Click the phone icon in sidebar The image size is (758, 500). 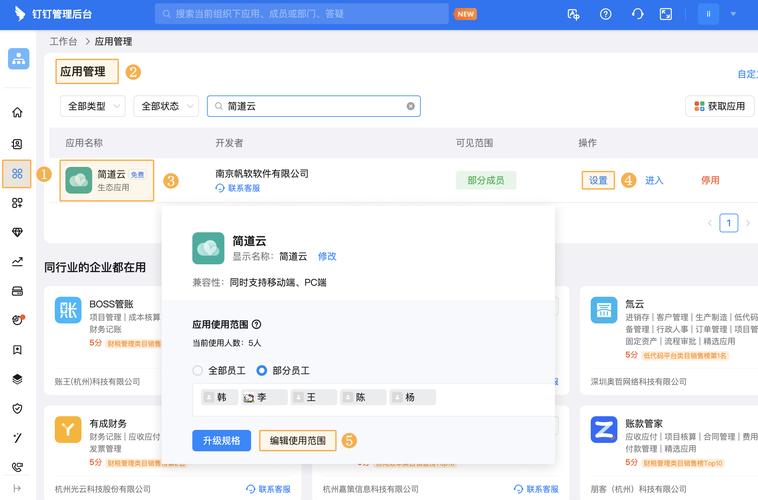tap(17, 467)
